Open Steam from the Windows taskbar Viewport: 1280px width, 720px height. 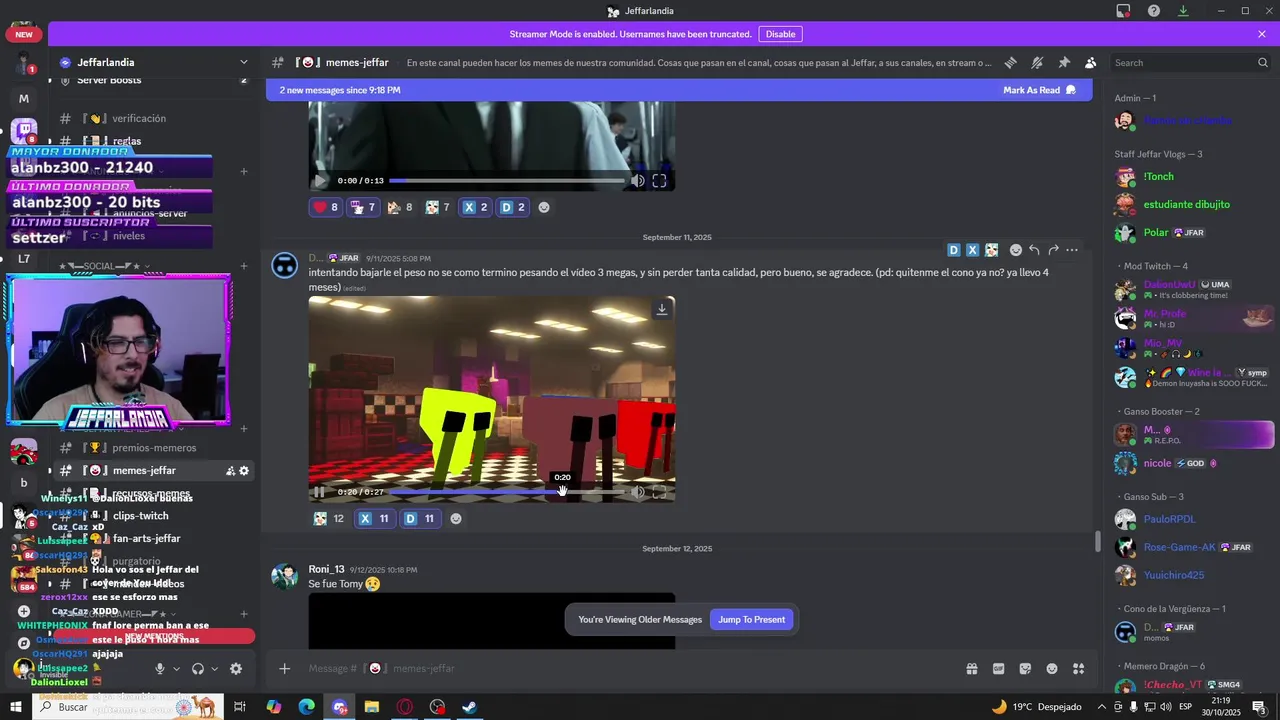coord(469,707)
